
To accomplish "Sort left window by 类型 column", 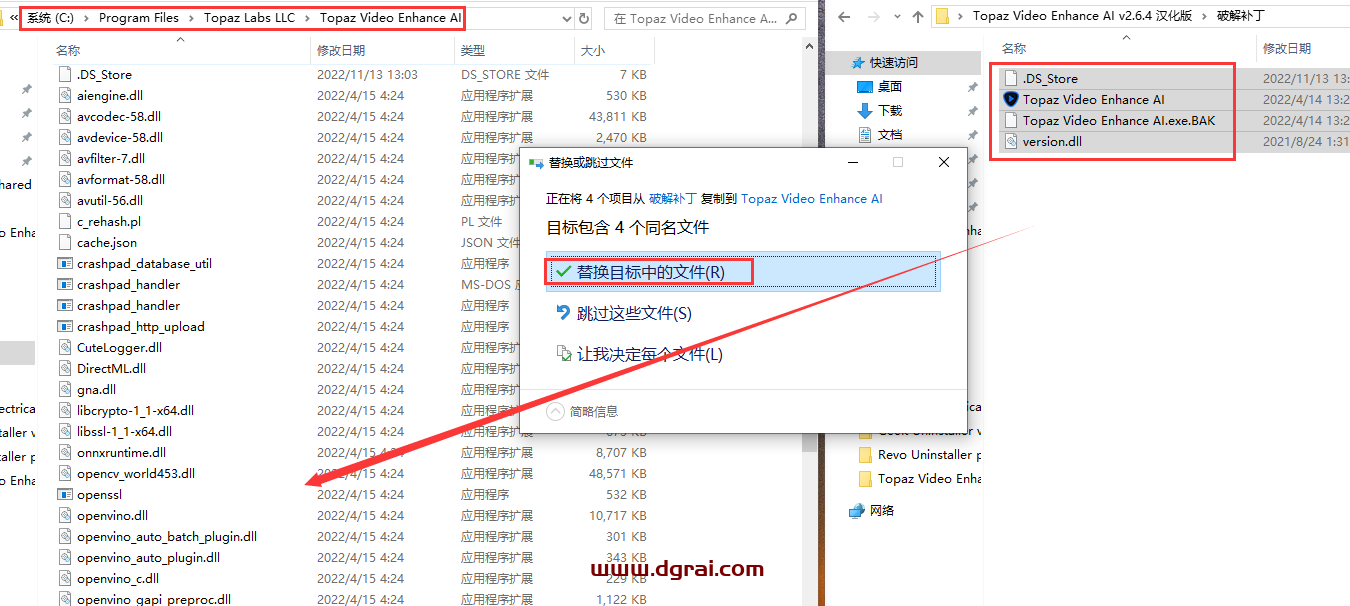I will 472,50.
